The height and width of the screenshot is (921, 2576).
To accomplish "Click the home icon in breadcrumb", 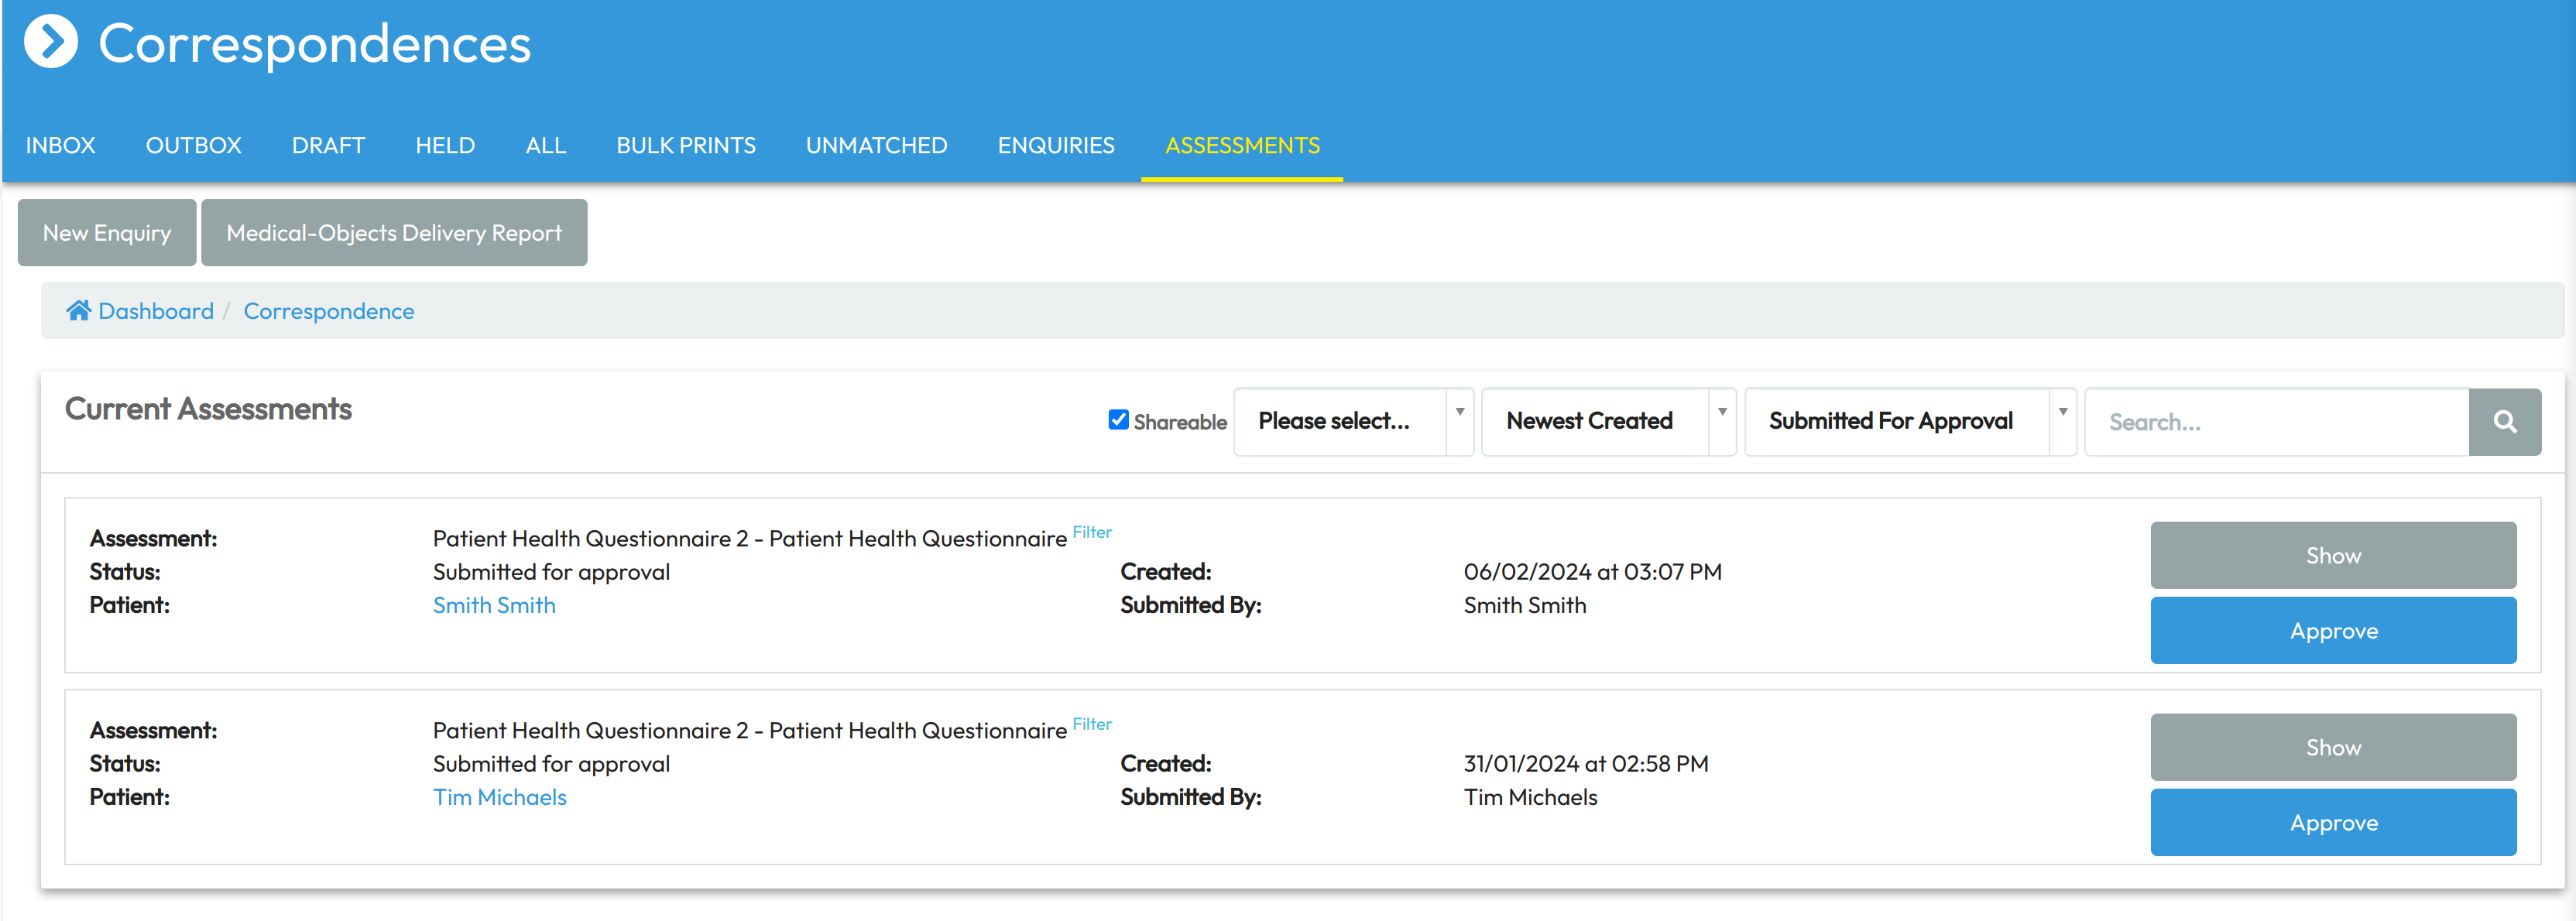I will pos(78,311).
